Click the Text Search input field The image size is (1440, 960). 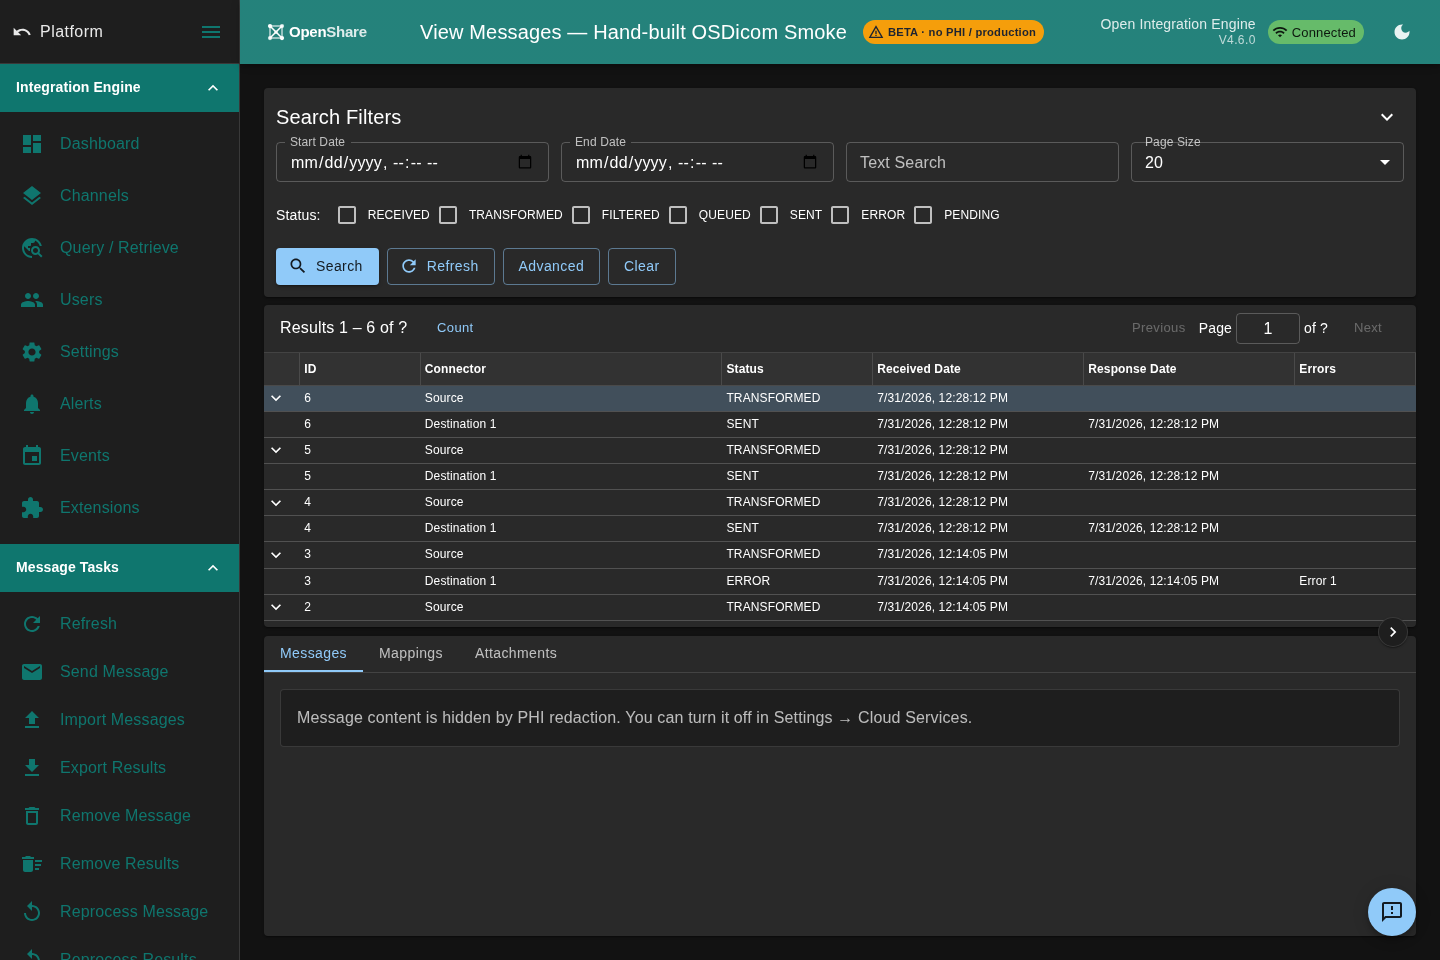[x=982, y=162]
